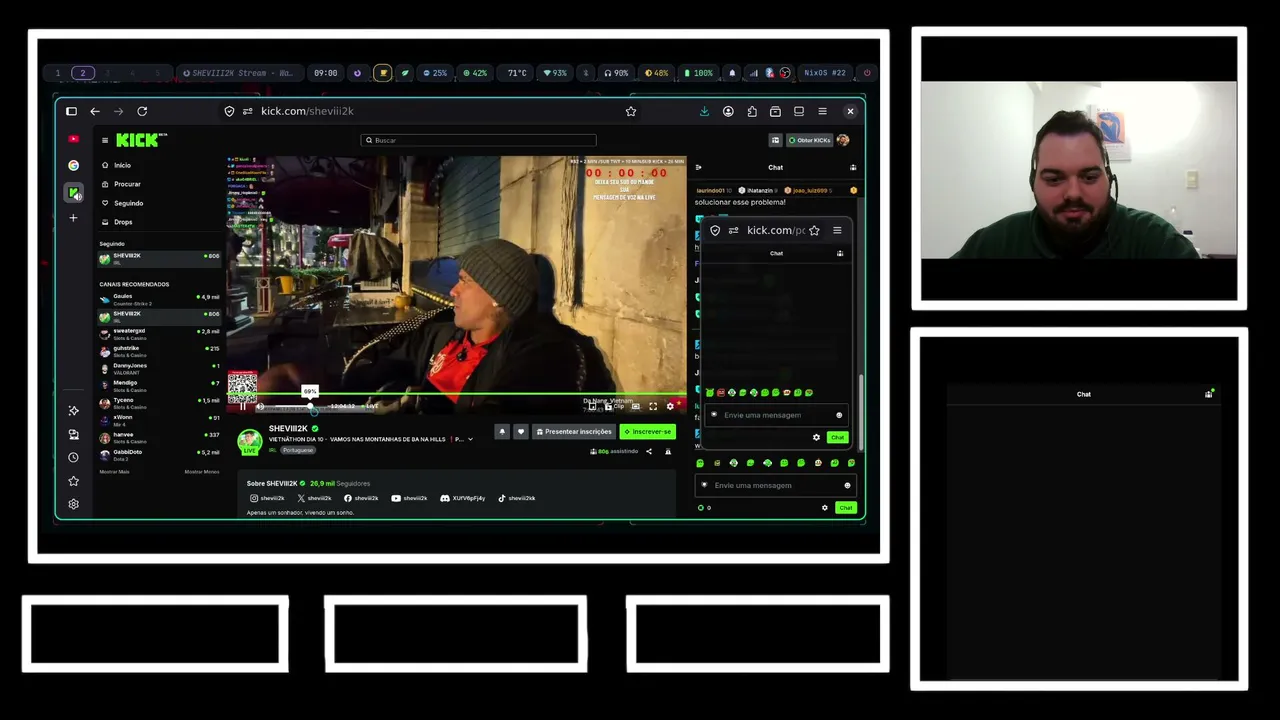Open bookmarks star in browser sidebar
The height and width of the screenshot is (720, 1280).
(x=73, y=481)
